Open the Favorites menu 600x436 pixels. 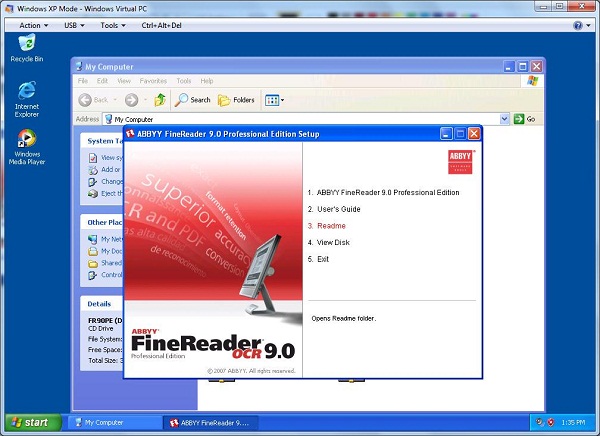tap(153, 81)
